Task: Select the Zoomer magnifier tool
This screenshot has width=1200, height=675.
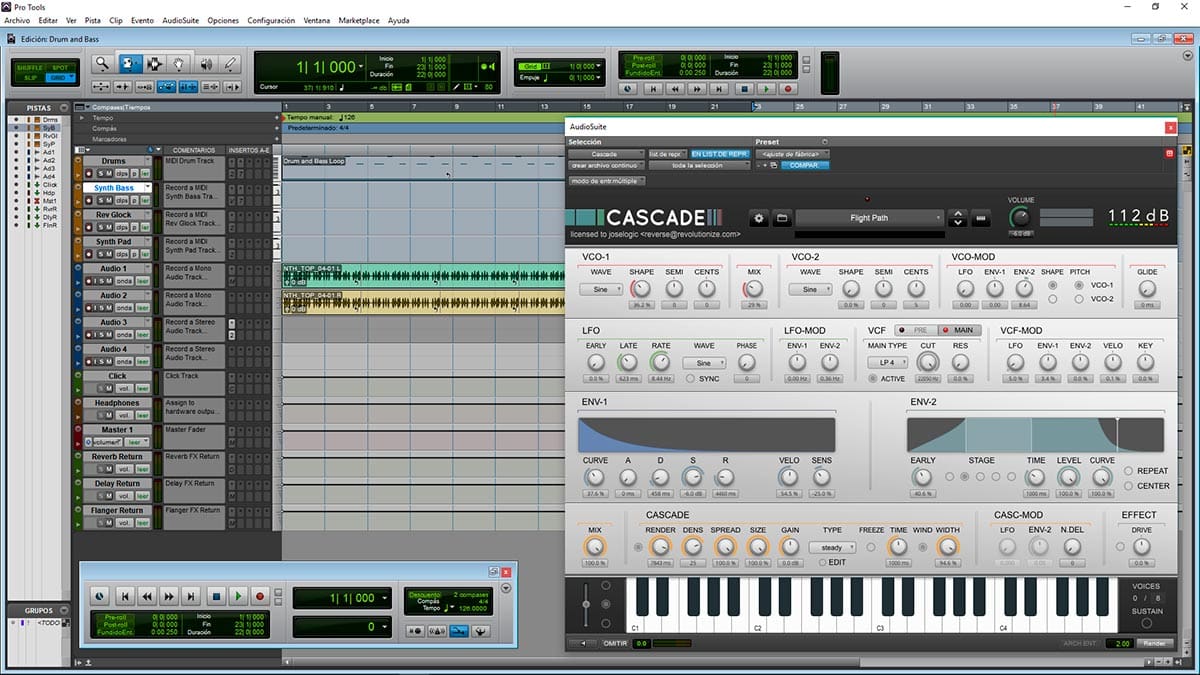Action: click(x=102, y=64)
